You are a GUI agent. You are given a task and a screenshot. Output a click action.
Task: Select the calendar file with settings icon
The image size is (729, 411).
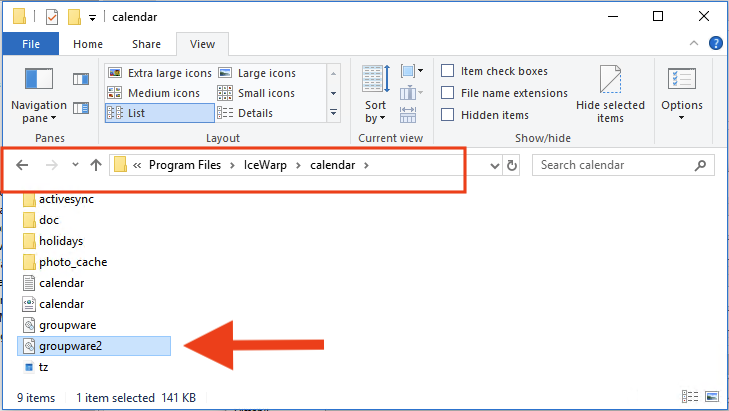pos(53,304)
